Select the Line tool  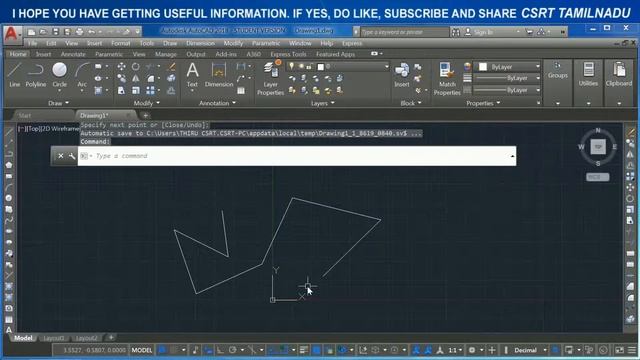(x=14, y=75)
